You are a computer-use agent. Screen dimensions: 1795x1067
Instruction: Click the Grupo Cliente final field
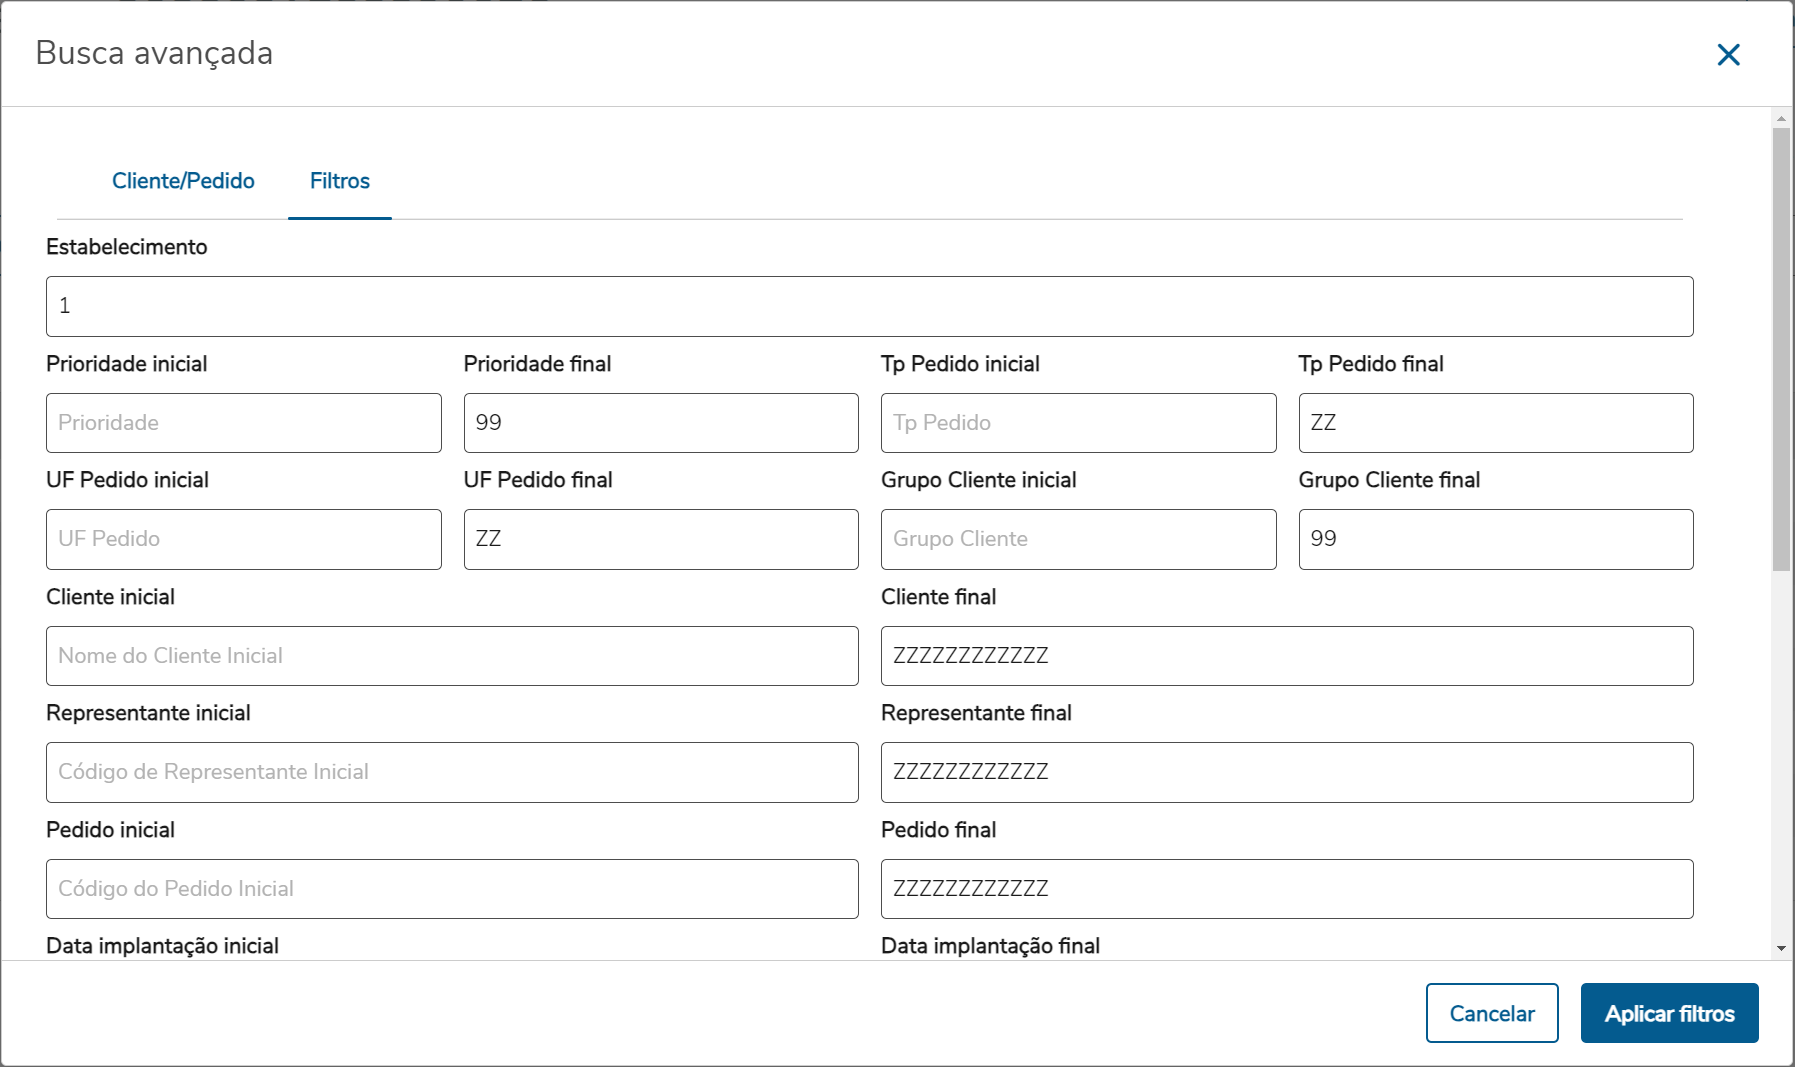pyautogui.click(x=1495, y=539)
